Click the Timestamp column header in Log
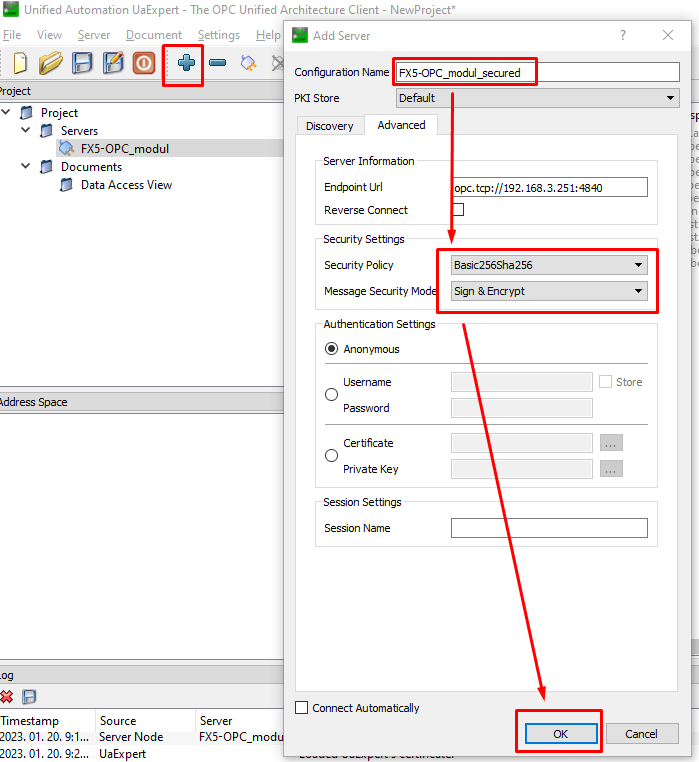 click(48, 721)
